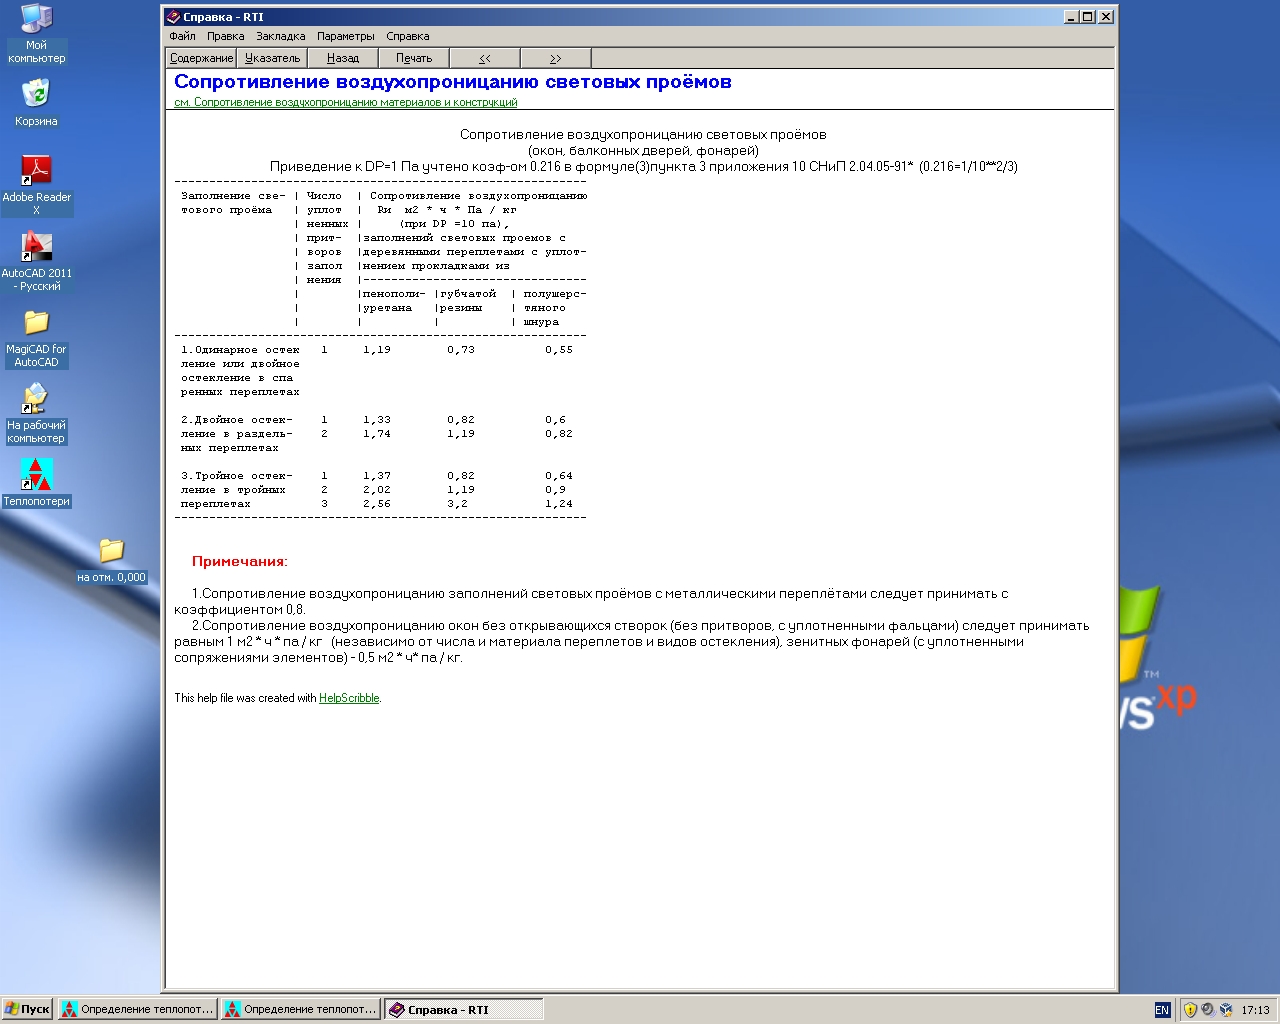Viewport: 1280px width, 1024px height.
Task: Open the Adobe Reader X desktop icon
Action: [36, 172]
